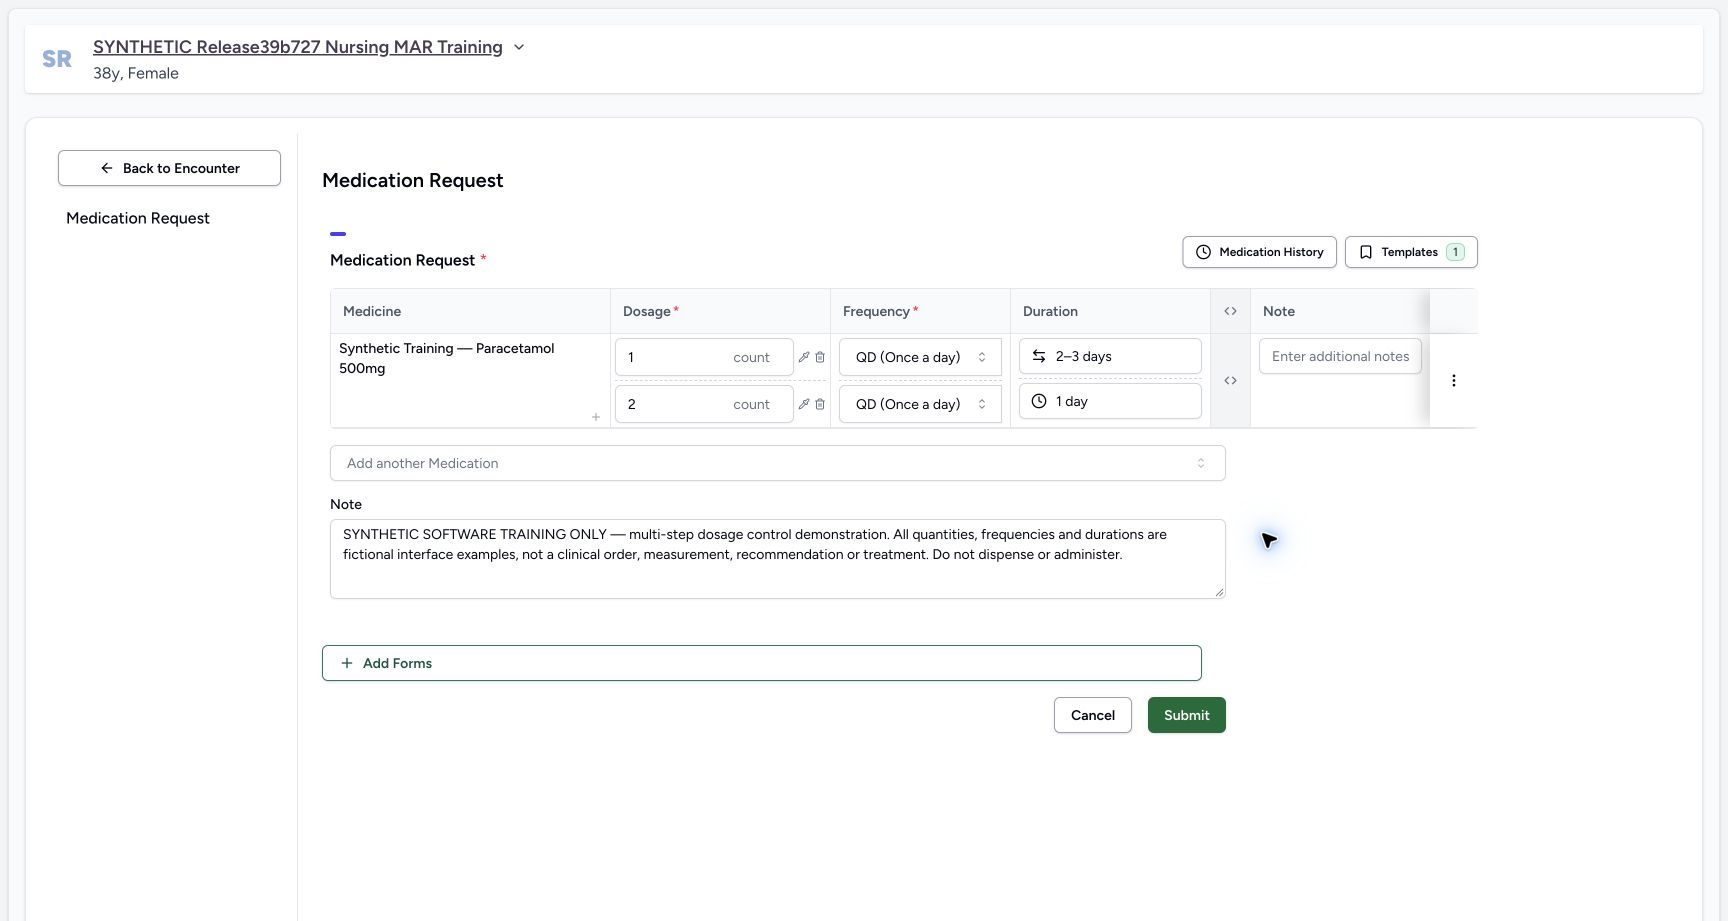
Task: Open the SYNTHETIC Release39b727 patient name link
Action: point(298,47)
